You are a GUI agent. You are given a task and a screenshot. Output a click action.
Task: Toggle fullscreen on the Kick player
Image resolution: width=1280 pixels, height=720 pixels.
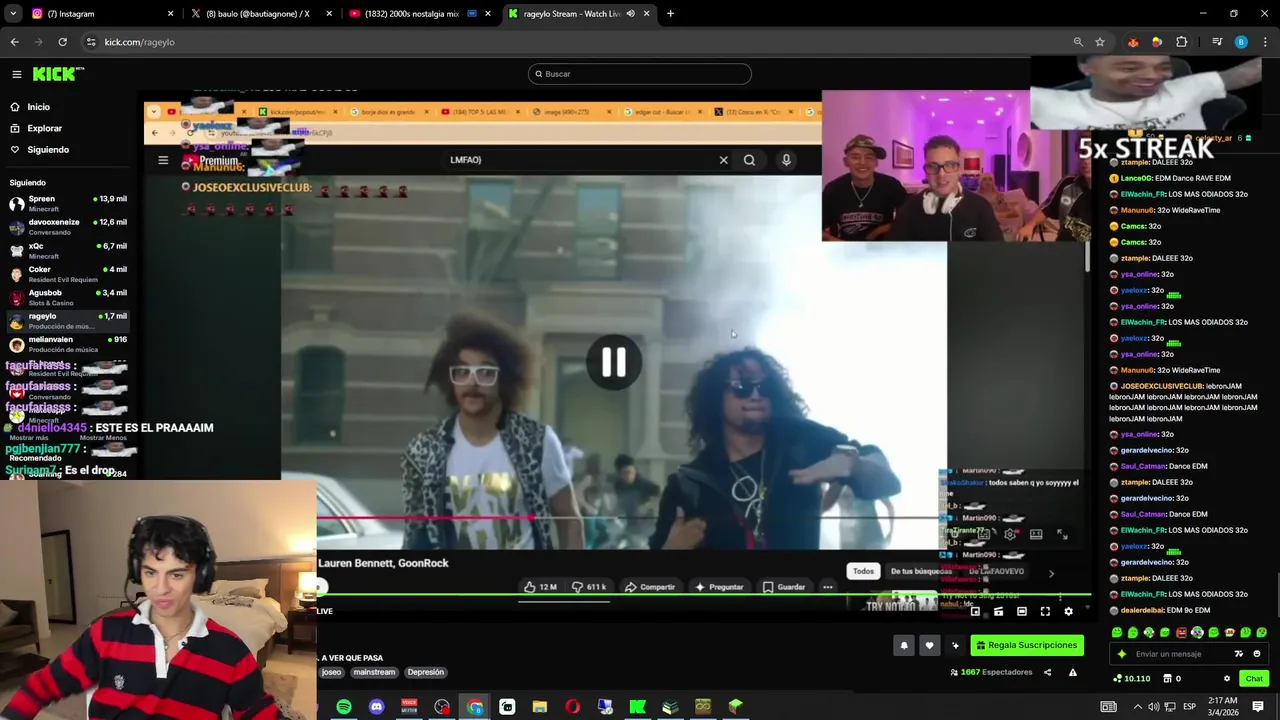pyautogui.click(x=1045, y=611)
